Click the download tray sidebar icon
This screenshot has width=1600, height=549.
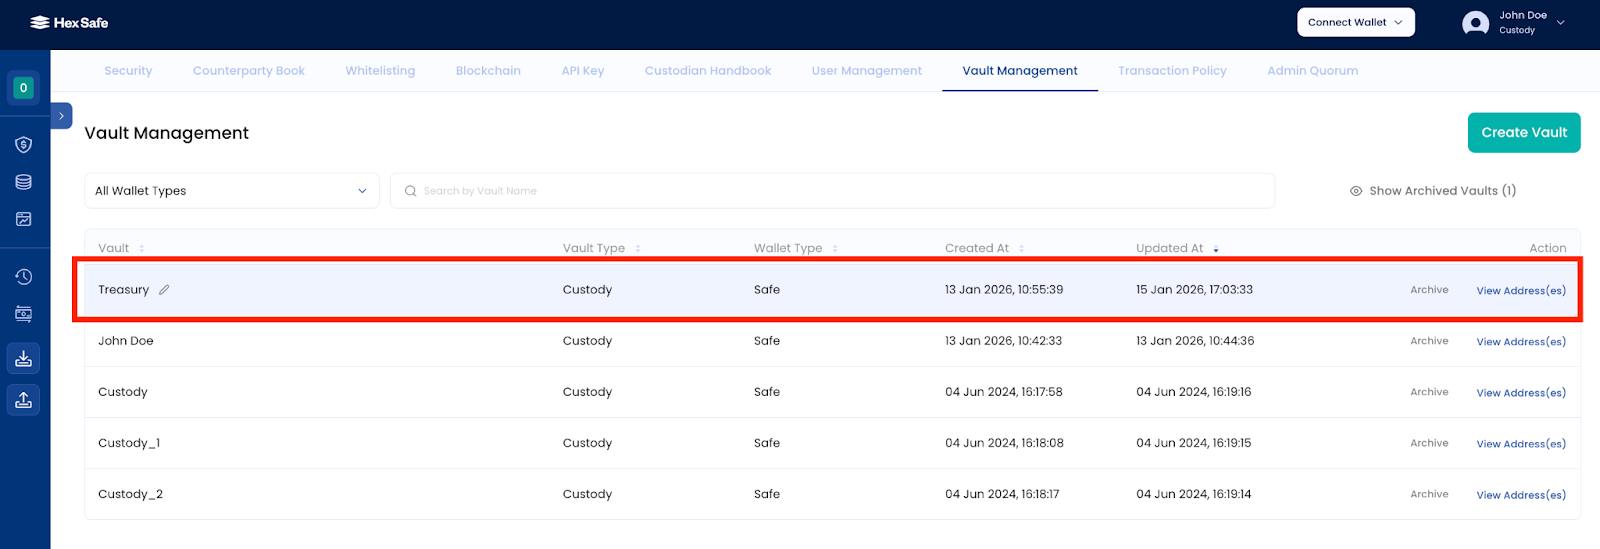[x=24, y=358]
